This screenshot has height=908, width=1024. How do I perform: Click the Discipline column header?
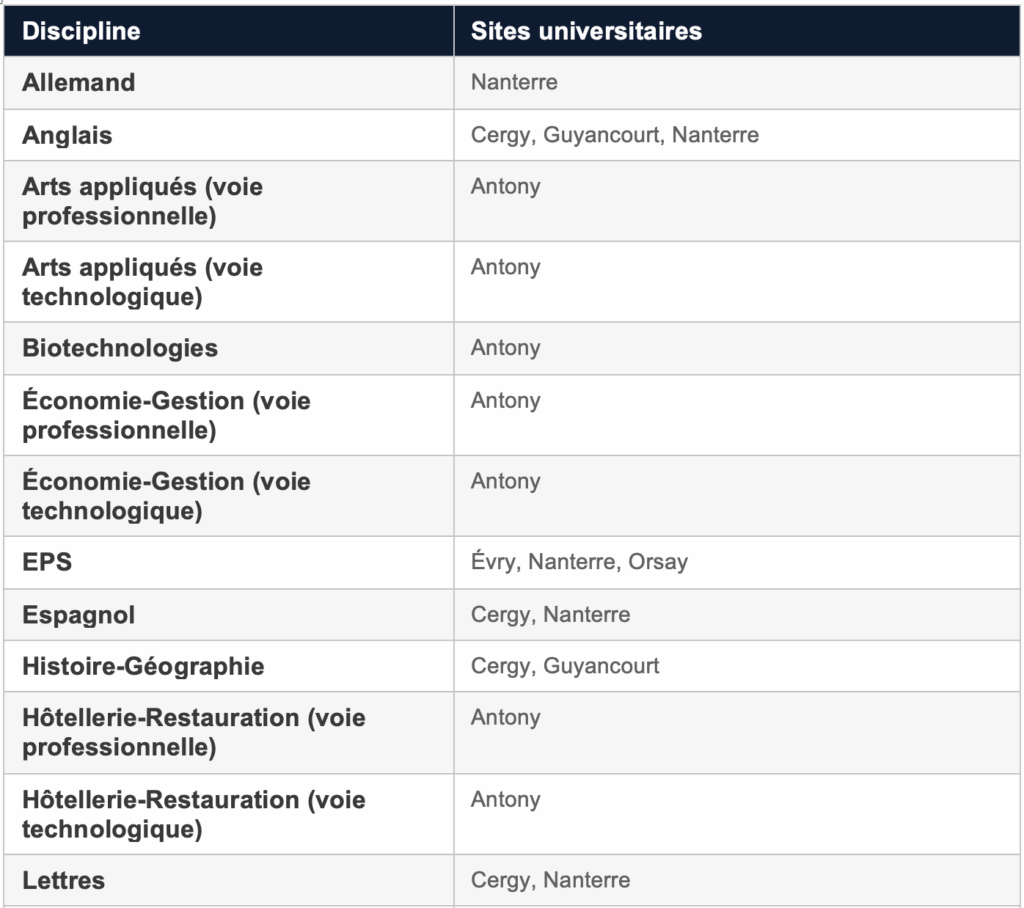81,31
